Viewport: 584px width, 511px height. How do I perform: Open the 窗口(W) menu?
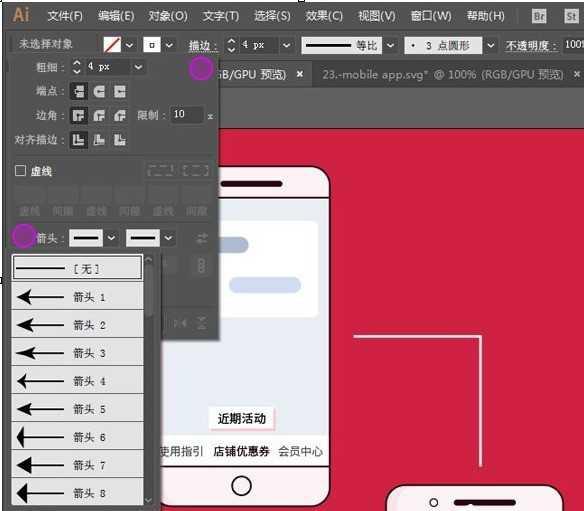tap(431, 16)
